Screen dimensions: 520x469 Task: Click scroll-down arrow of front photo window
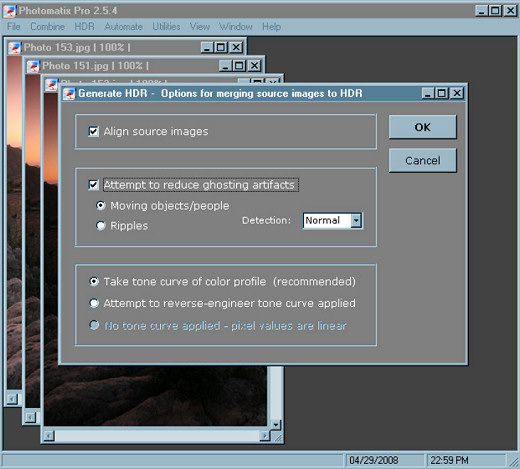[276, 424]
